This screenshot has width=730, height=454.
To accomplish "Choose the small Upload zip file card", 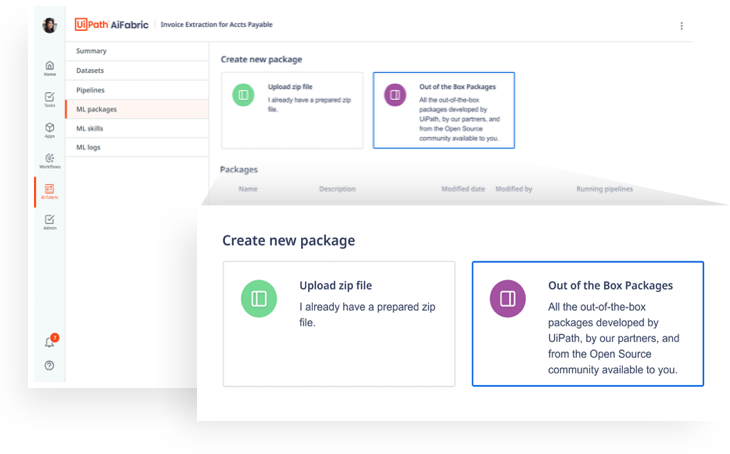I will tap(292, 110).
